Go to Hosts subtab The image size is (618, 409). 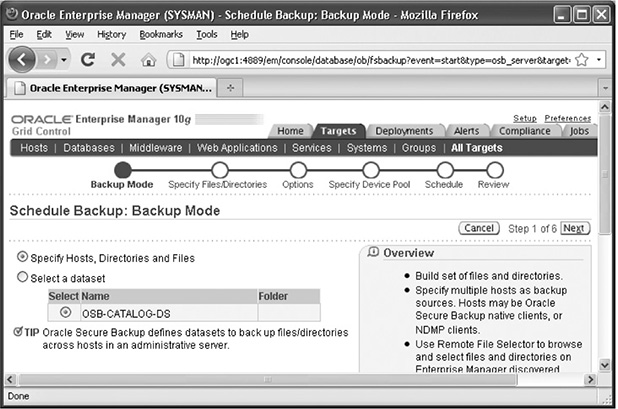[34, 148]
